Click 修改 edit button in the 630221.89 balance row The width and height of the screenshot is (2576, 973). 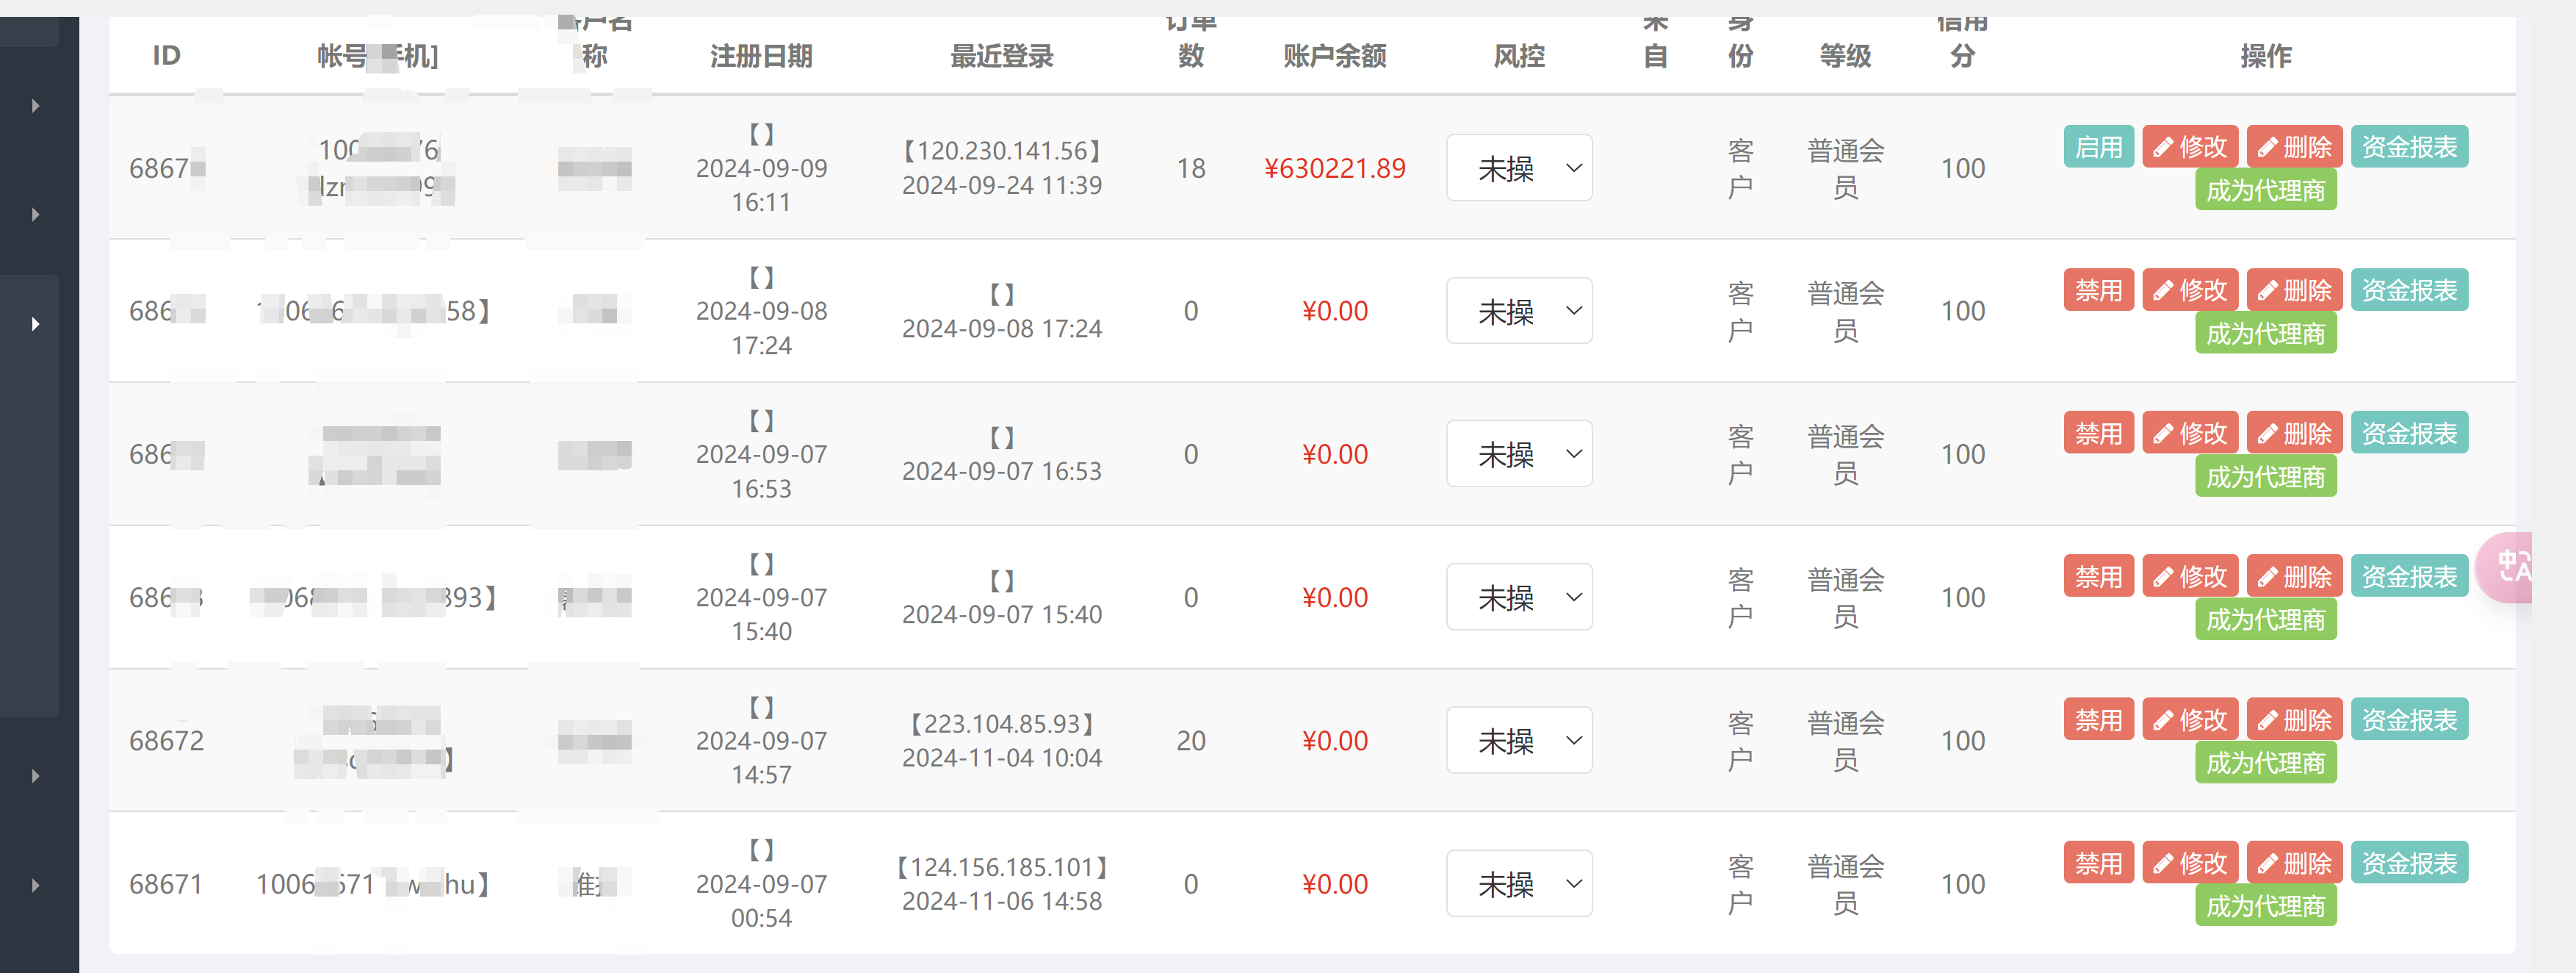pyautogui.click(x=2190, y=147)
